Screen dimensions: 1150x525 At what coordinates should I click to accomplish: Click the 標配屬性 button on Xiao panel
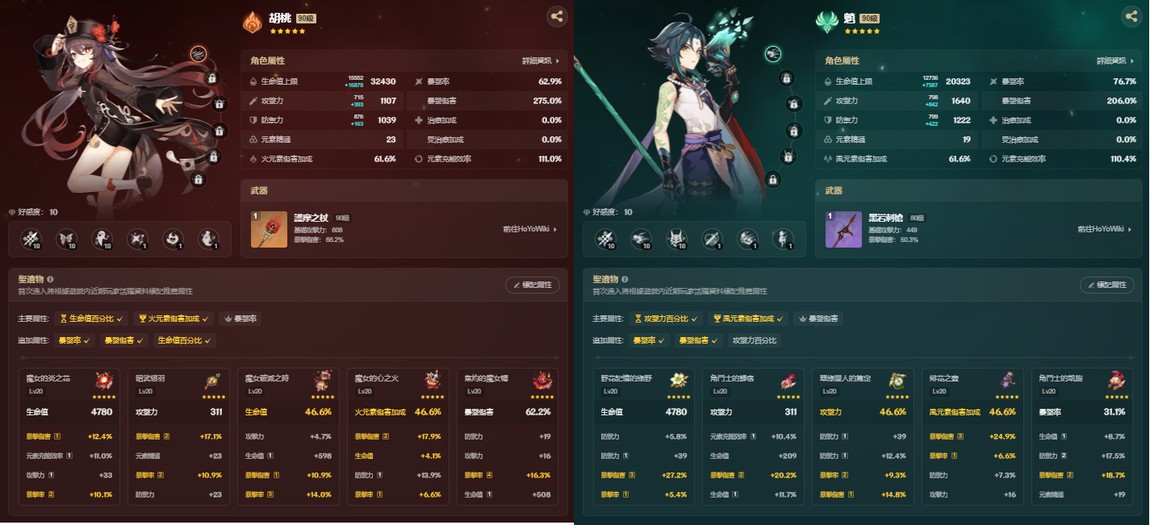click(x=1107, y=285)
